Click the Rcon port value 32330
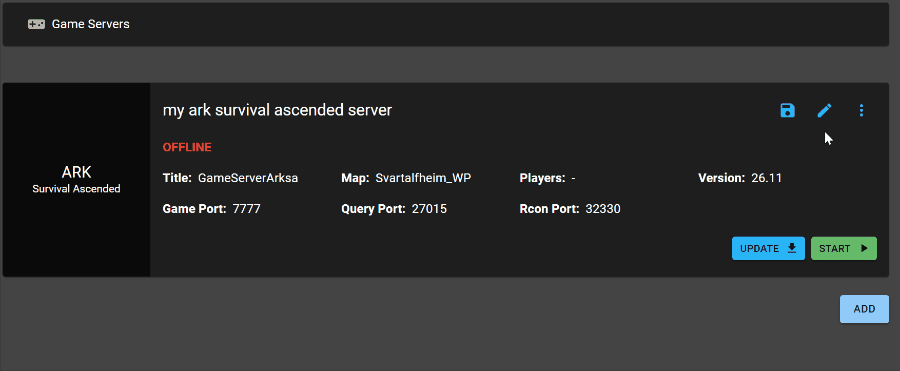The height and width of the screenshot is (371, 900). pos(603,209)
